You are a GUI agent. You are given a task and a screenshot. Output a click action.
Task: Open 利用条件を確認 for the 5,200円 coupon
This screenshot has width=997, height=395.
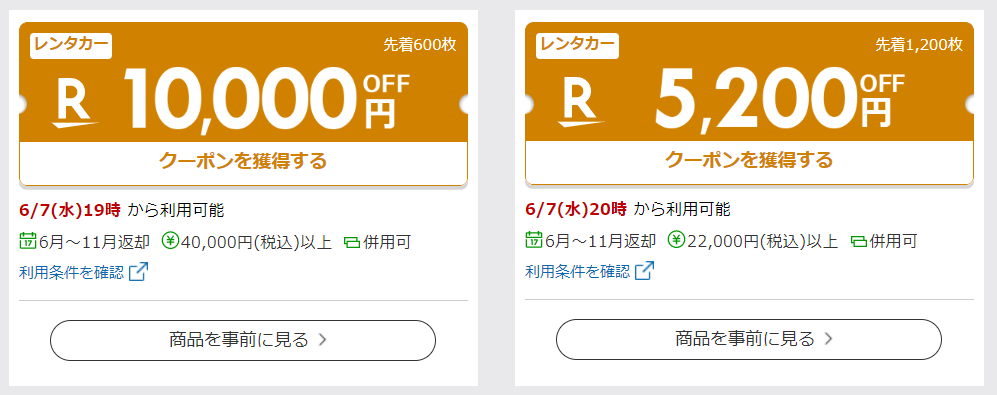click(x=578, y=272)
